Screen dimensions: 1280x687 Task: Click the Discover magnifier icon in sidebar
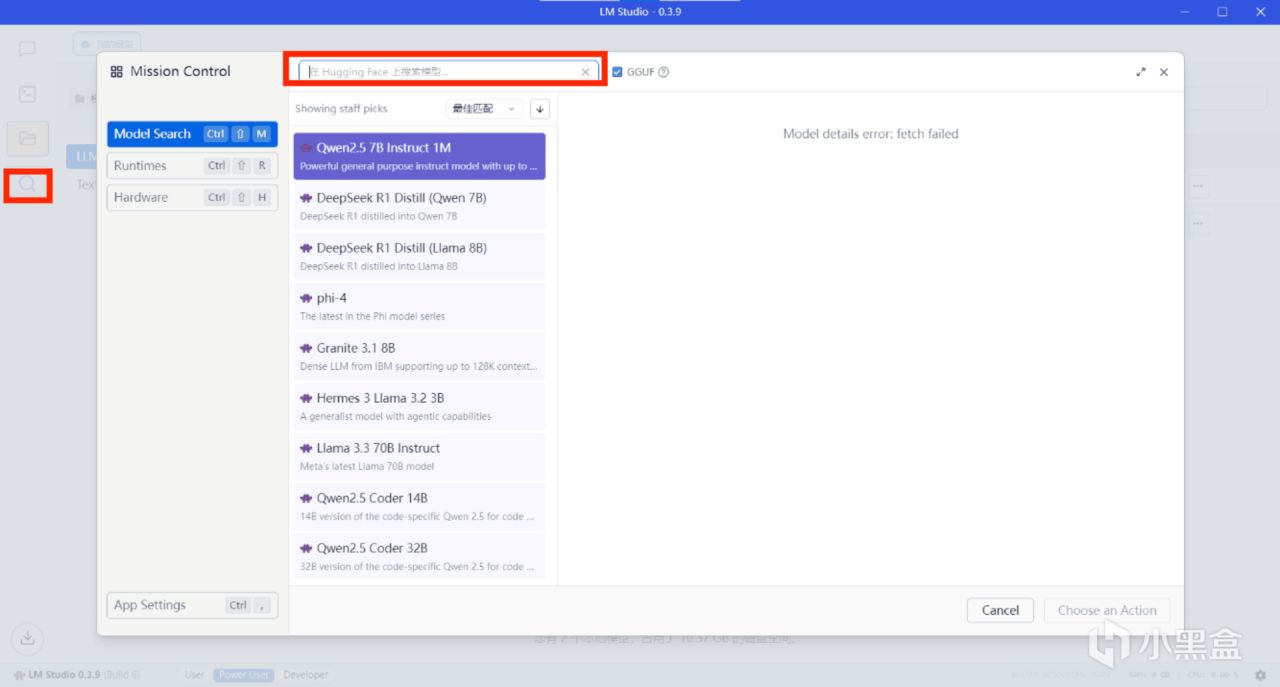coord(27,184)
